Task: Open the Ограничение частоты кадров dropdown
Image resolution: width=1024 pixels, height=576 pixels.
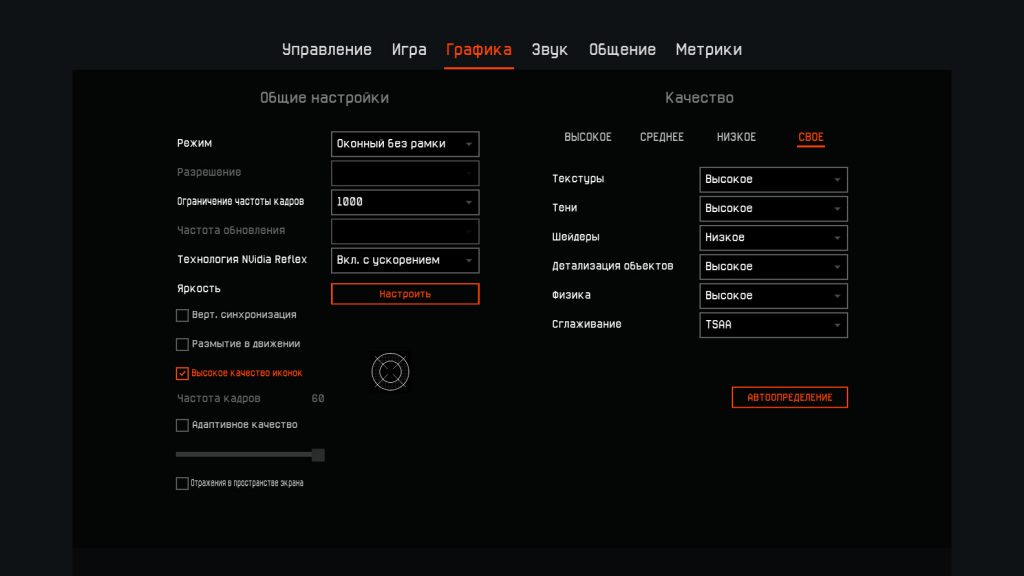Action: click(x=404, y=201)
